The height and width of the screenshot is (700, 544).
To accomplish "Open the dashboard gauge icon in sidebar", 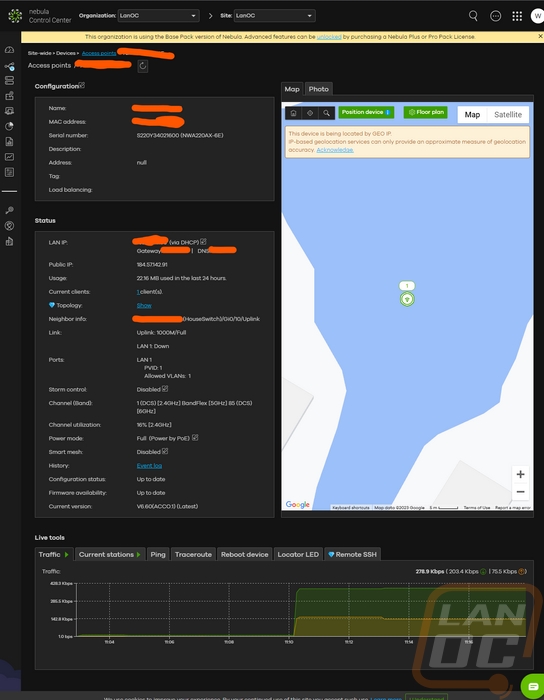I will [x=9, y=50].
